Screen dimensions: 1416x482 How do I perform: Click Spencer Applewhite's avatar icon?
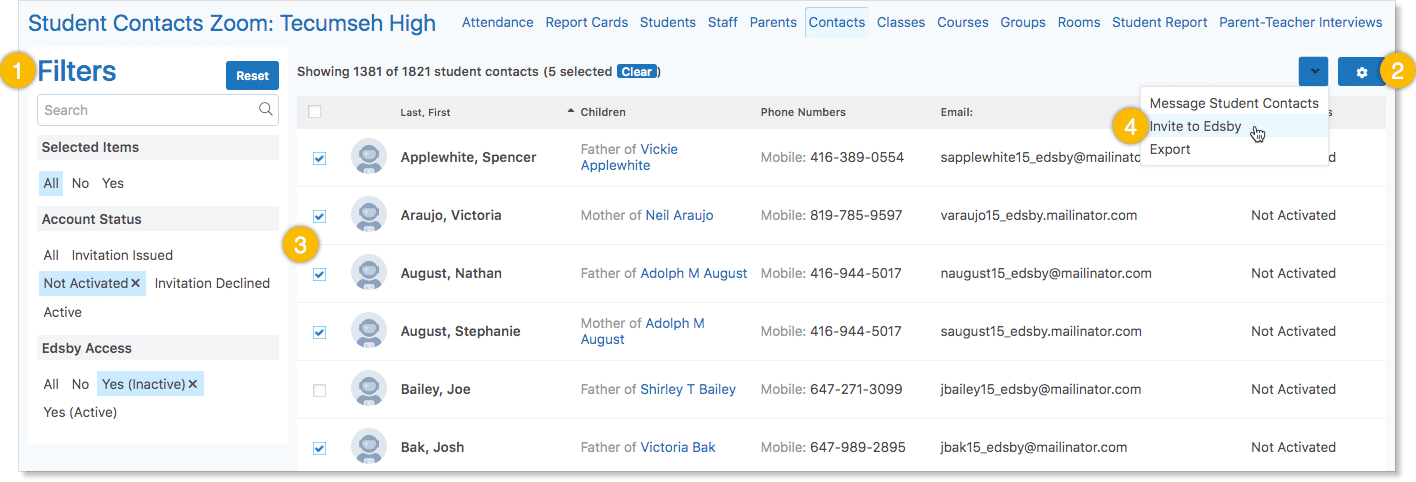click(x=369, y=157)
